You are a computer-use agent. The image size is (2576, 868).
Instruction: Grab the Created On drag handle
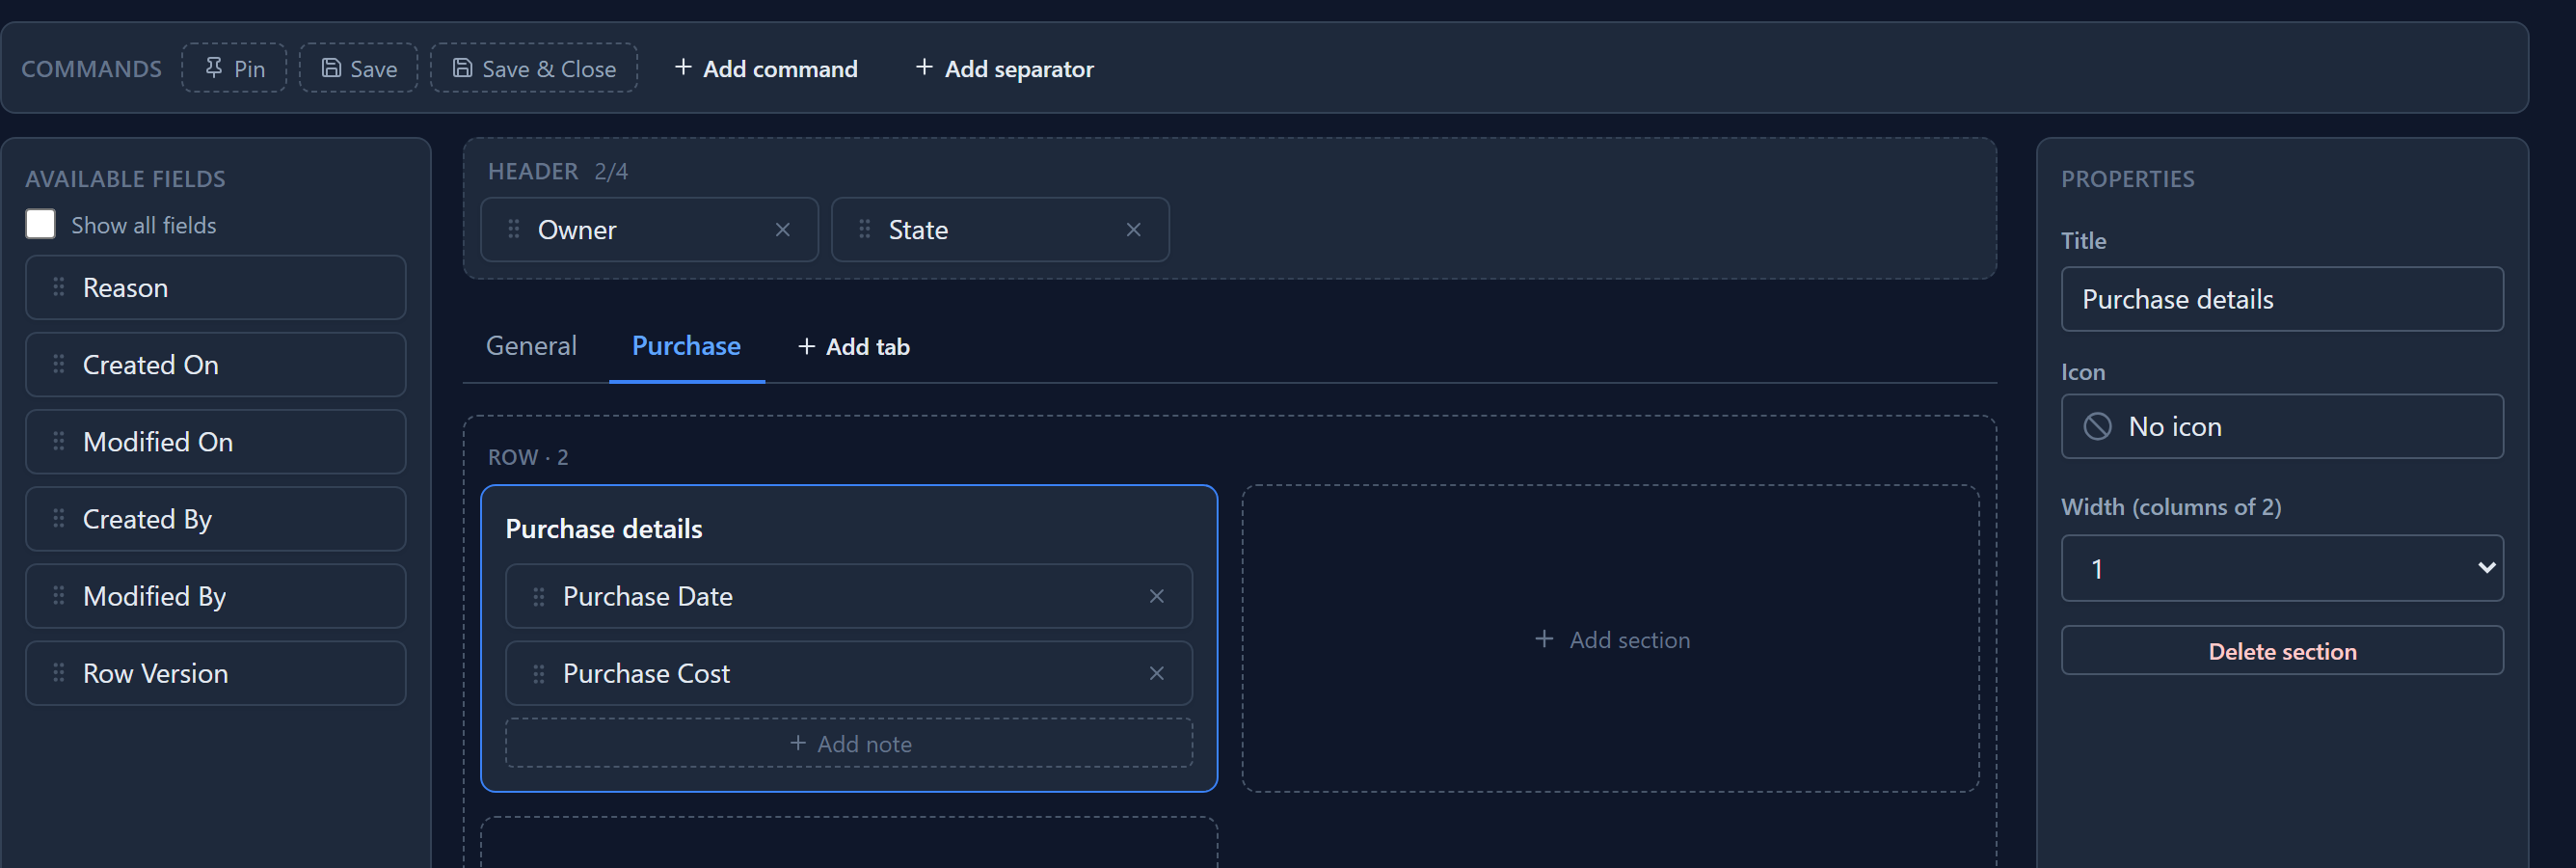59,364
